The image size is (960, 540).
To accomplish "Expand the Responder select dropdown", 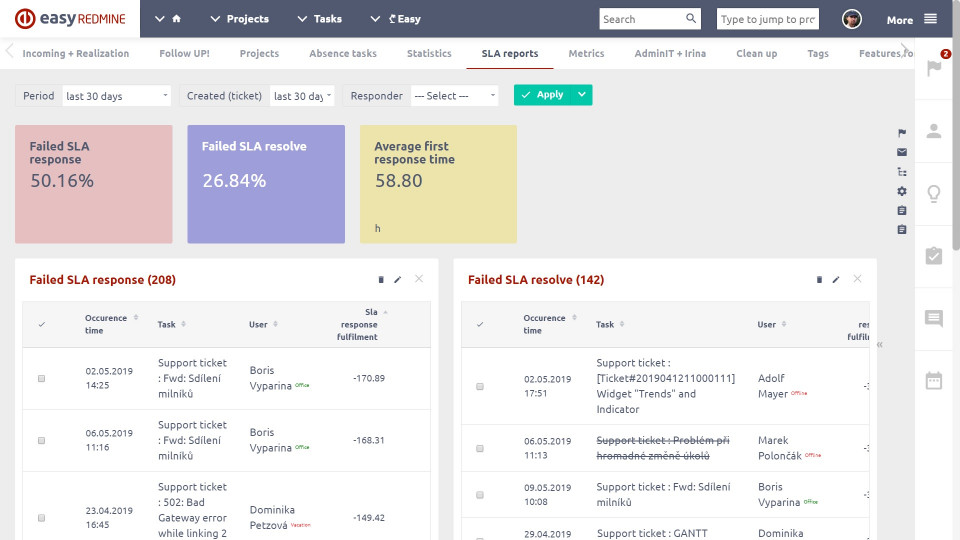I will click(x=453, y=96).
